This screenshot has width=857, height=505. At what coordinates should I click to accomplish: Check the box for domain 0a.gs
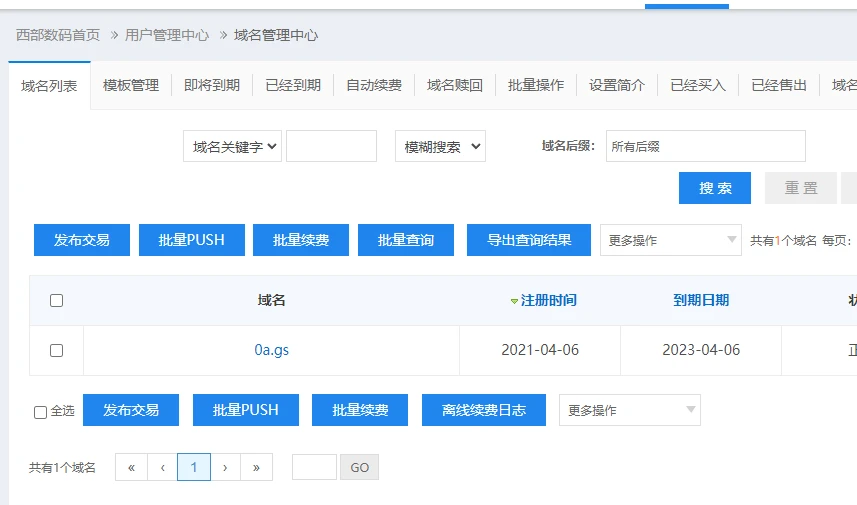click(56, 350)
